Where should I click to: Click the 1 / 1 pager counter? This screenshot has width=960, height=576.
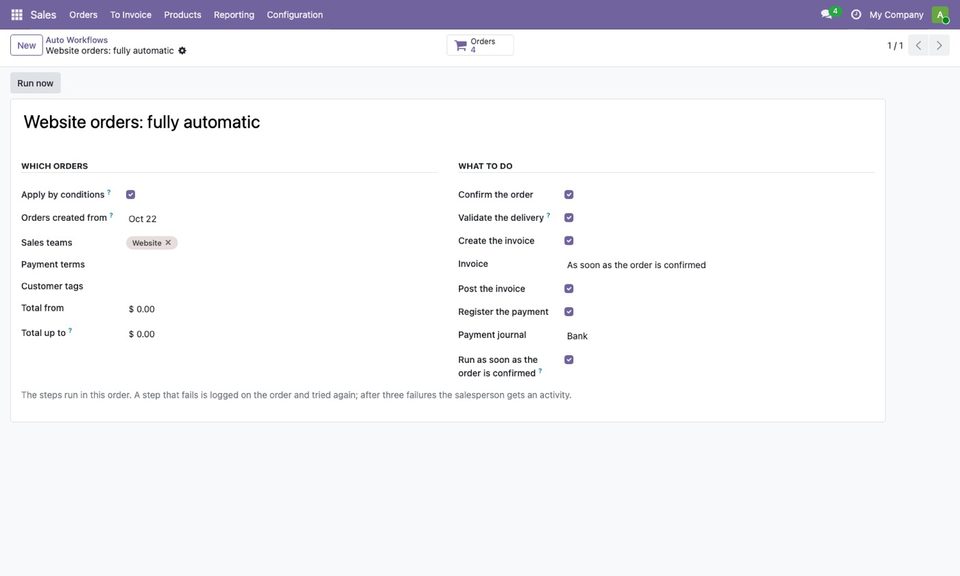pos(894,45)
